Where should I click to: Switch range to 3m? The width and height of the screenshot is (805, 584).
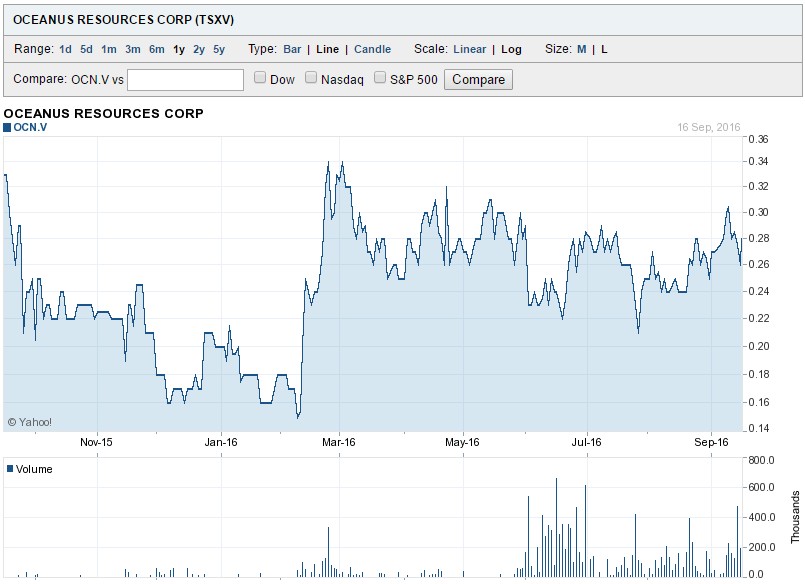coord(133,49)
